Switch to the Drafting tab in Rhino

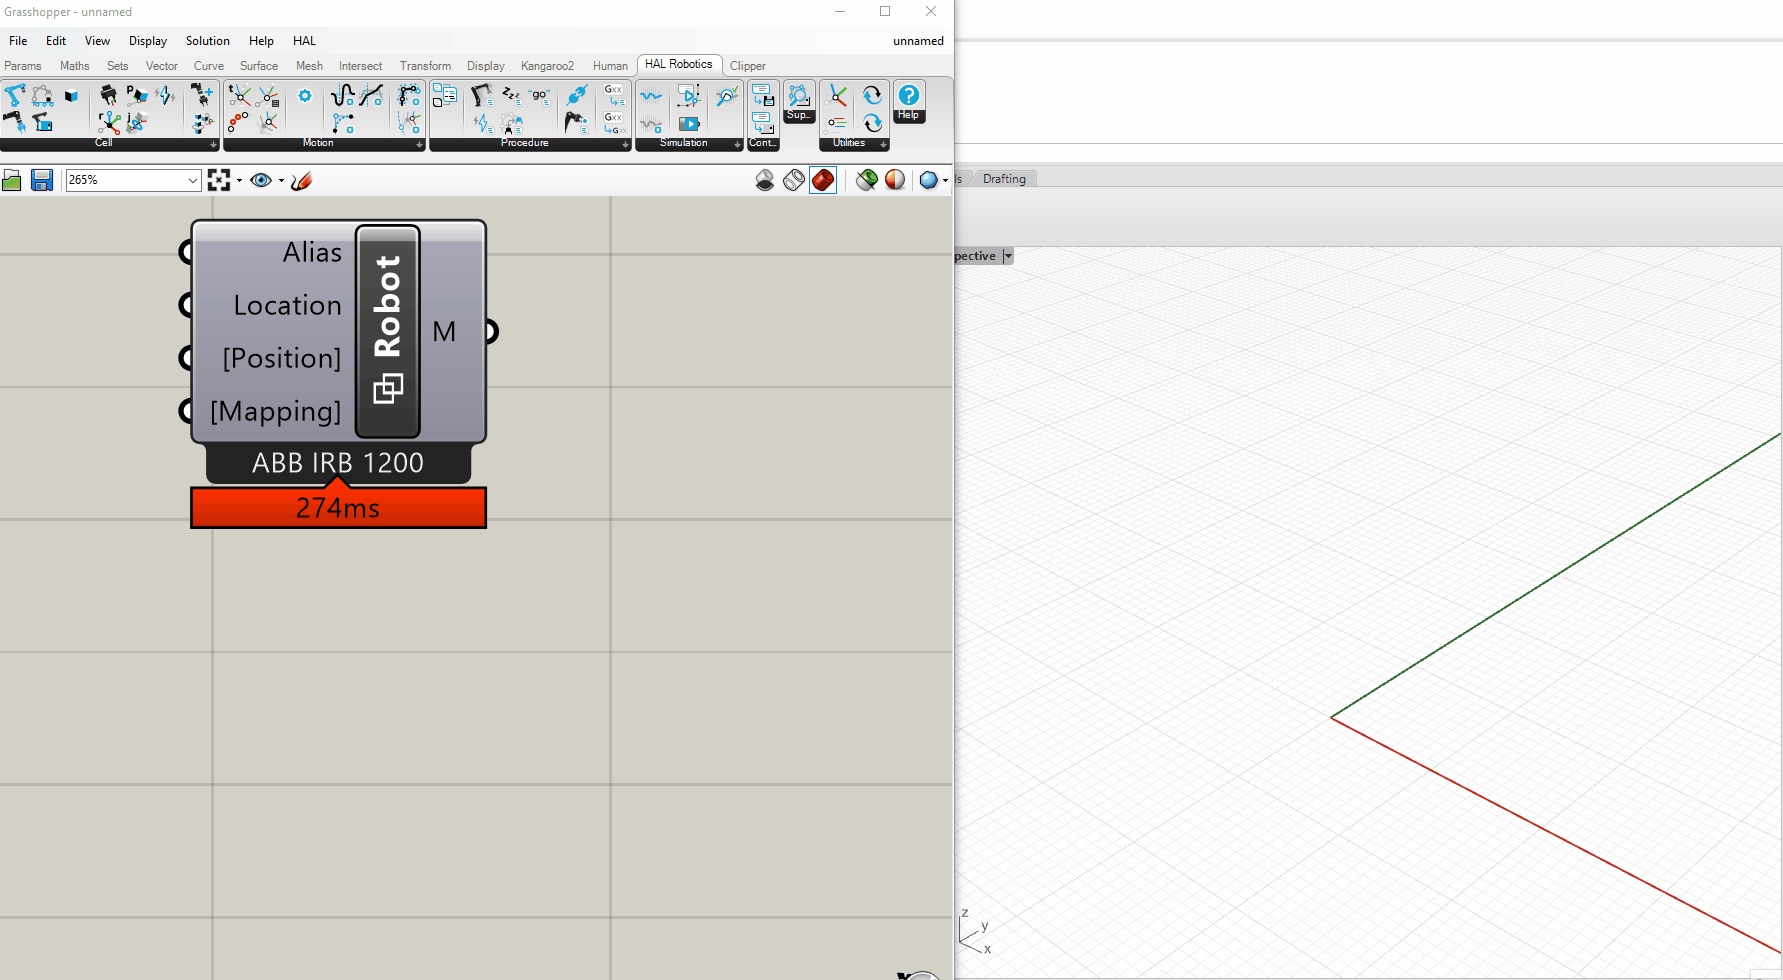(x=1004, y=179)
